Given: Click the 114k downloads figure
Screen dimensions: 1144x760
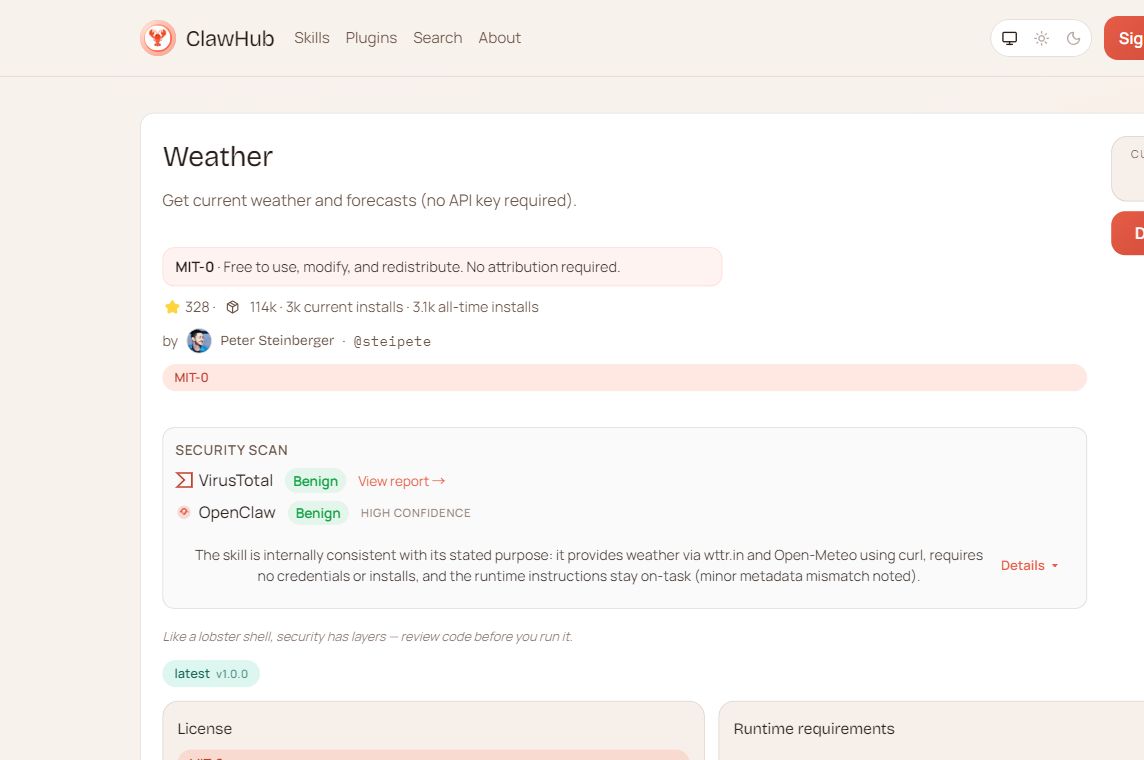Looking at the screenshot, I should pos(263,307).
